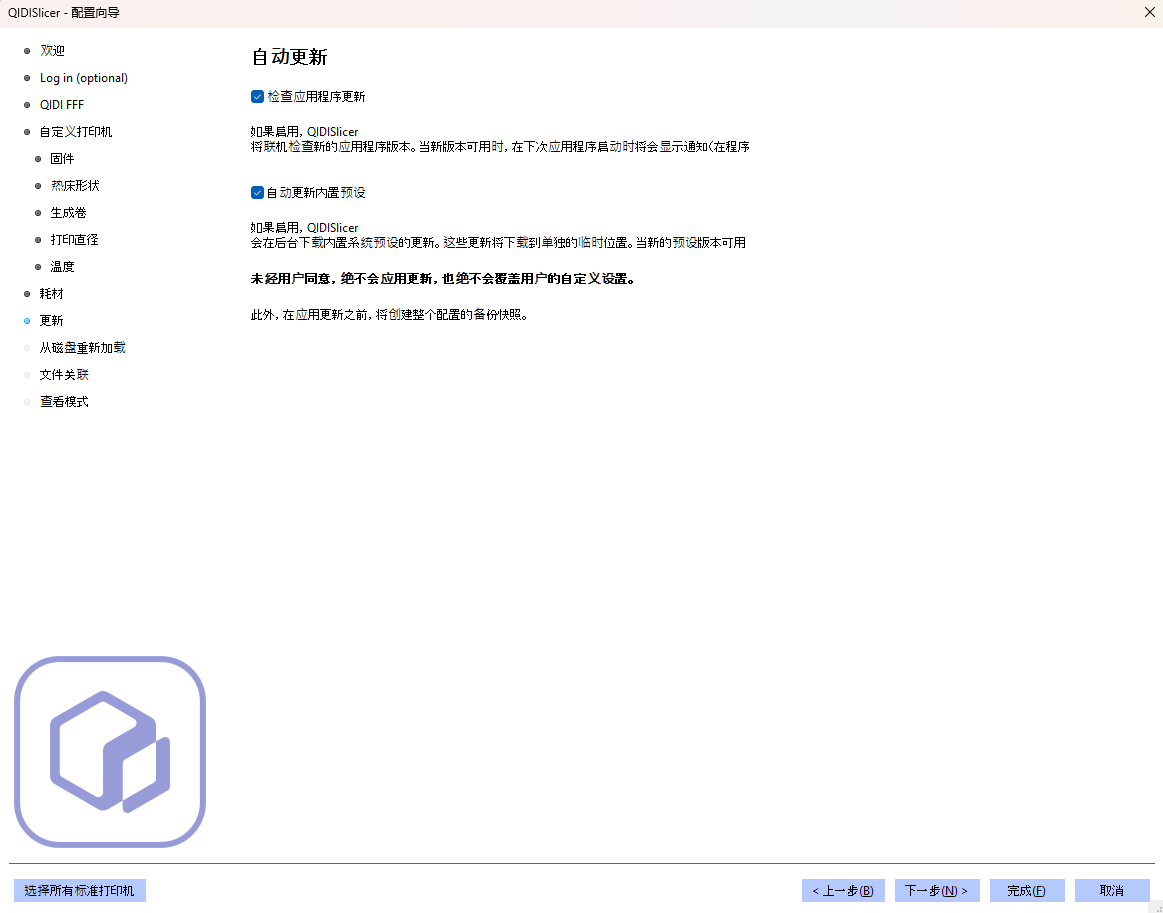
Task: Jump to the 耗材 step
Action: (51, 294)
